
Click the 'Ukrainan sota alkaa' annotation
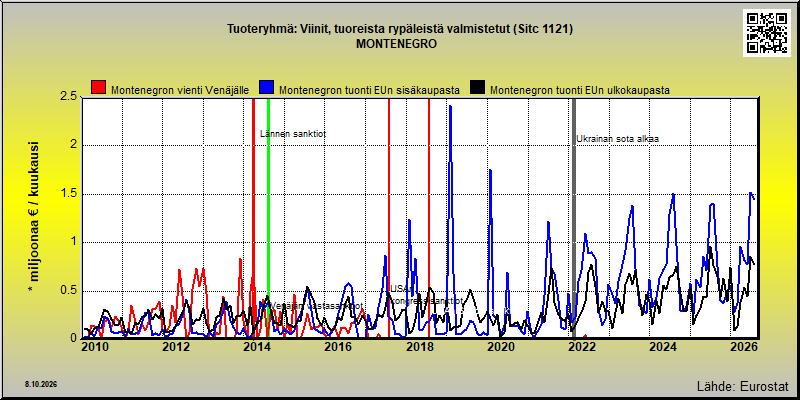click(x=618, y=139)
